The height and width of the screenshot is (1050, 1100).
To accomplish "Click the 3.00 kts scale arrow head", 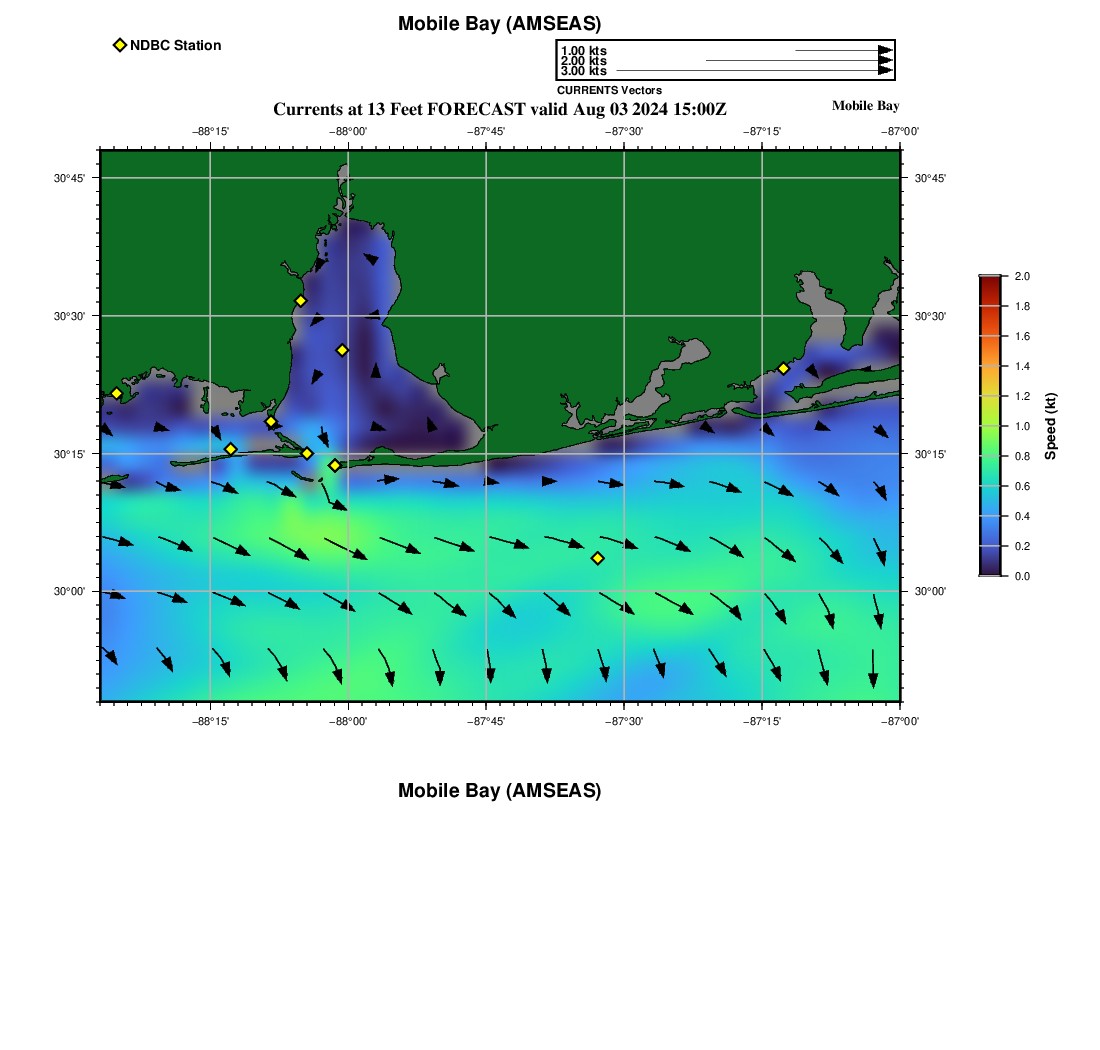I will (885, 71).
